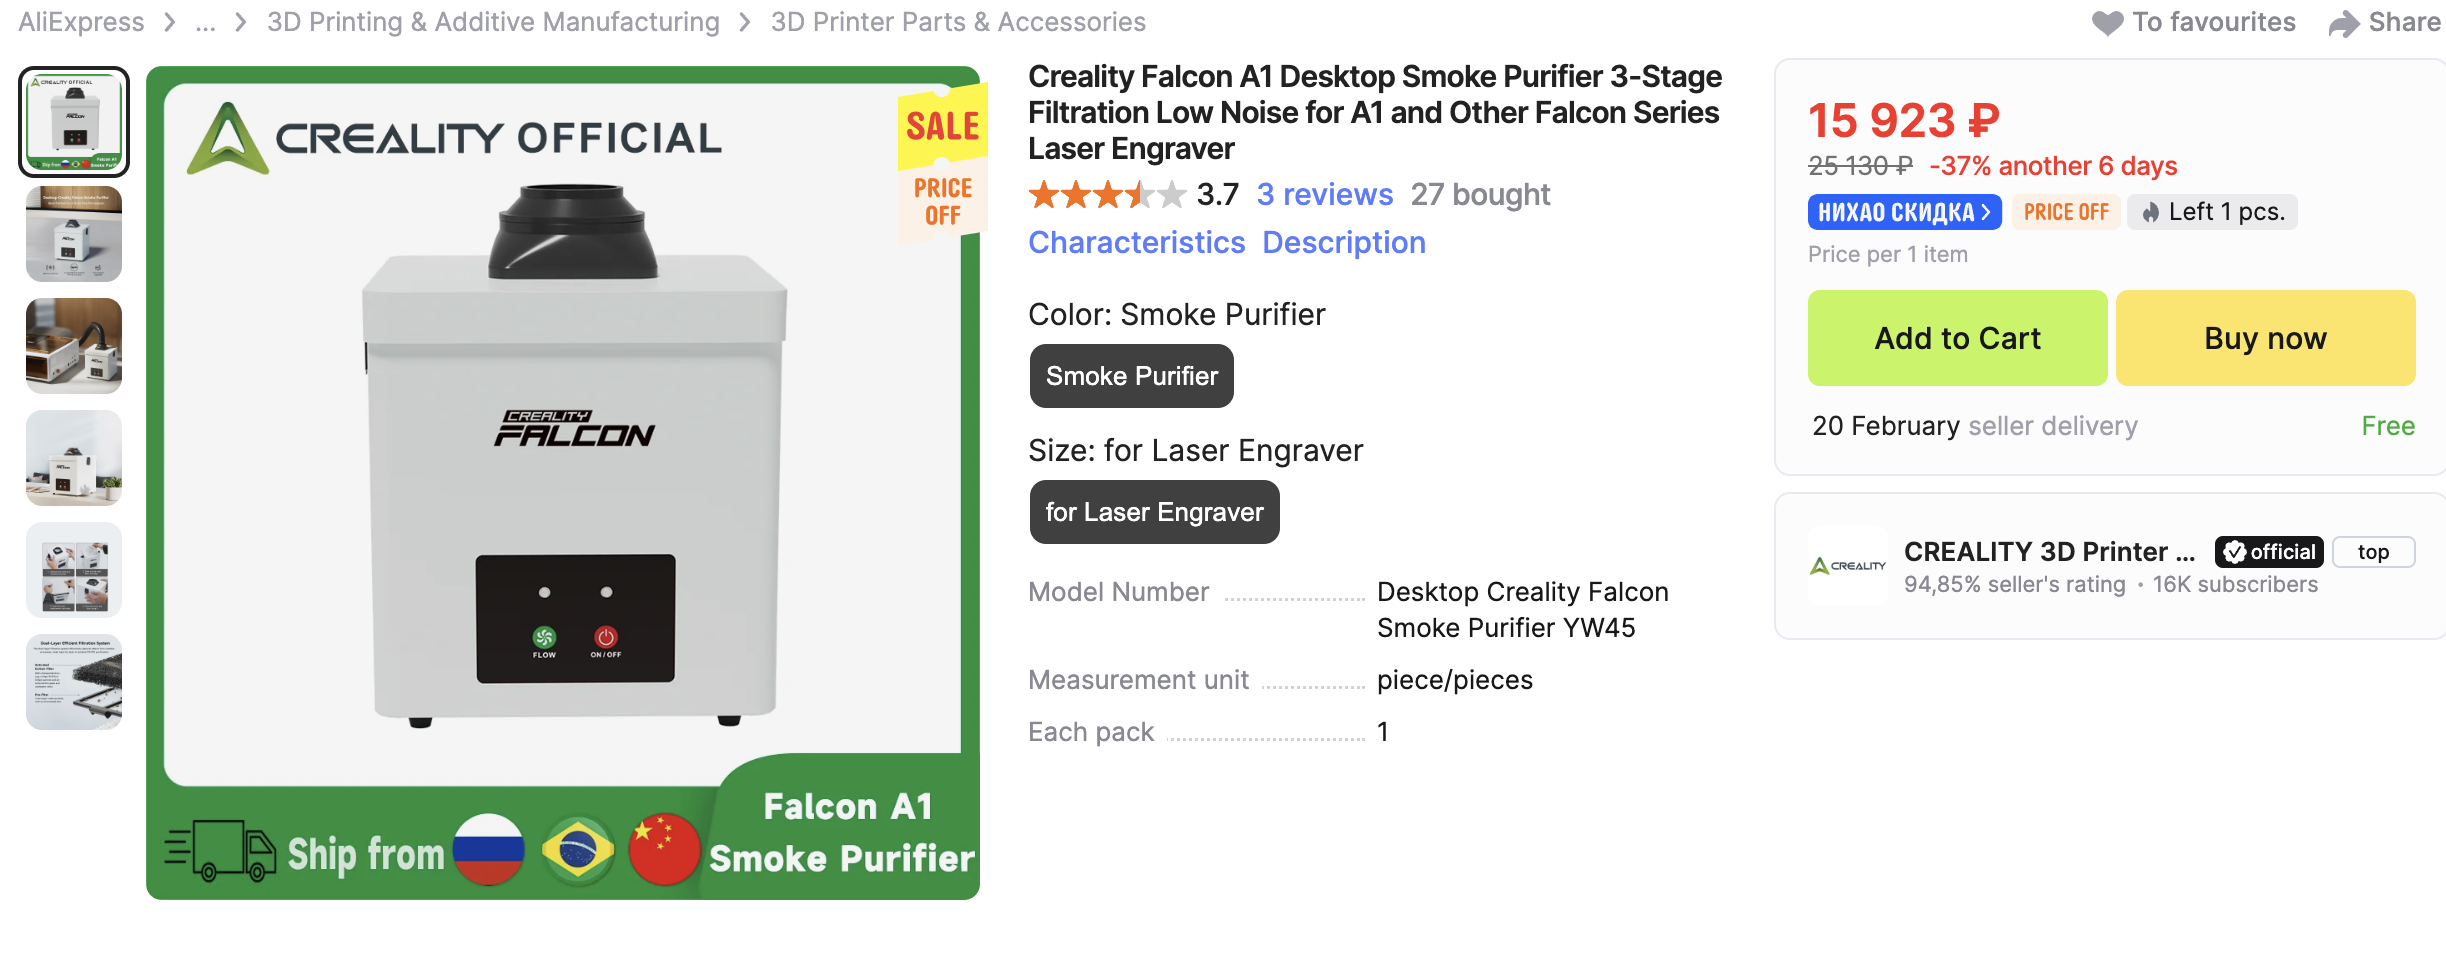Click the PRICE OFF tag beside price
Viewport: 2446px width, 958px height.
[2065, 212]
